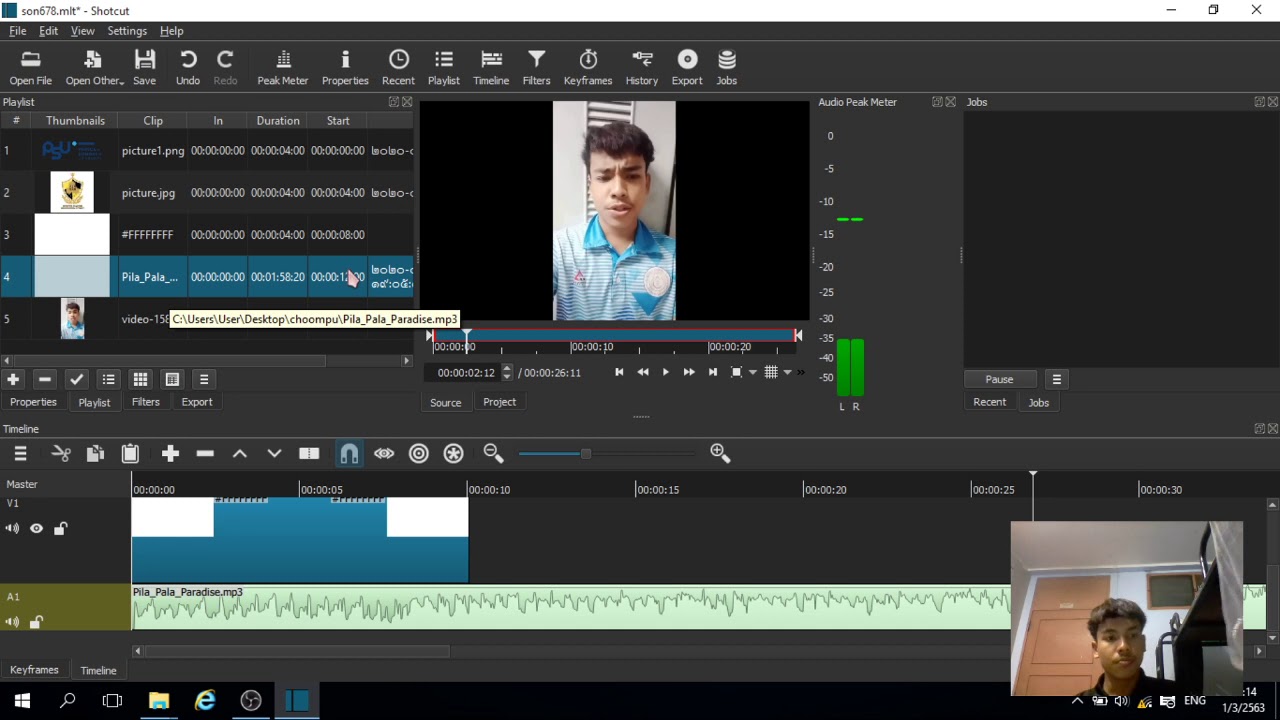Toggle ripple trim and drop
Screen dimensions: 1280x720
coord(419,454)
